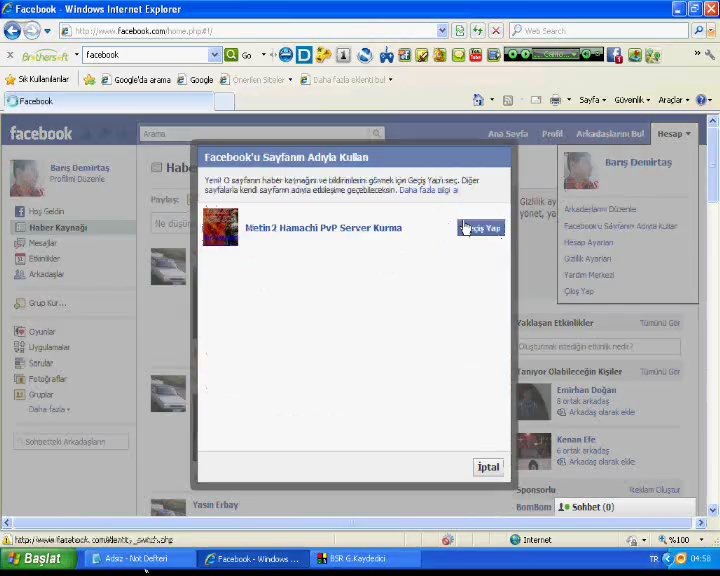This screenshot has width=720, height=576.
Task: Expand the address bar URL dropdown
Action: tap(442, 31)
